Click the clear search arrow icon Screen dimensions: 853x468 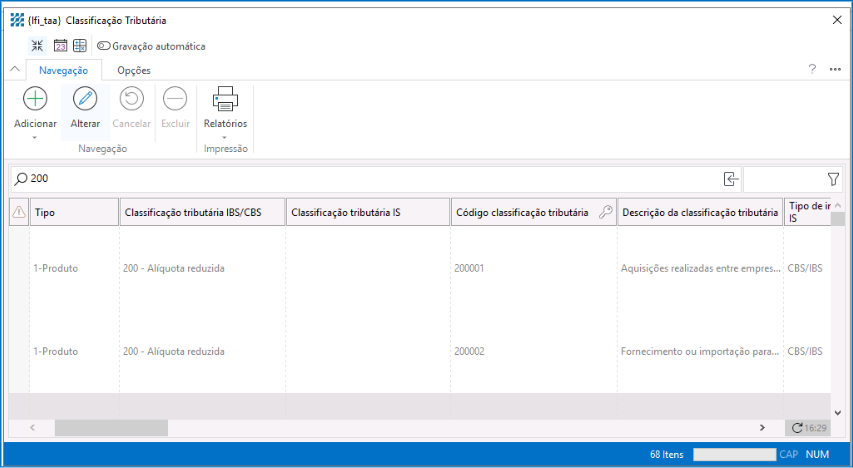731,179
